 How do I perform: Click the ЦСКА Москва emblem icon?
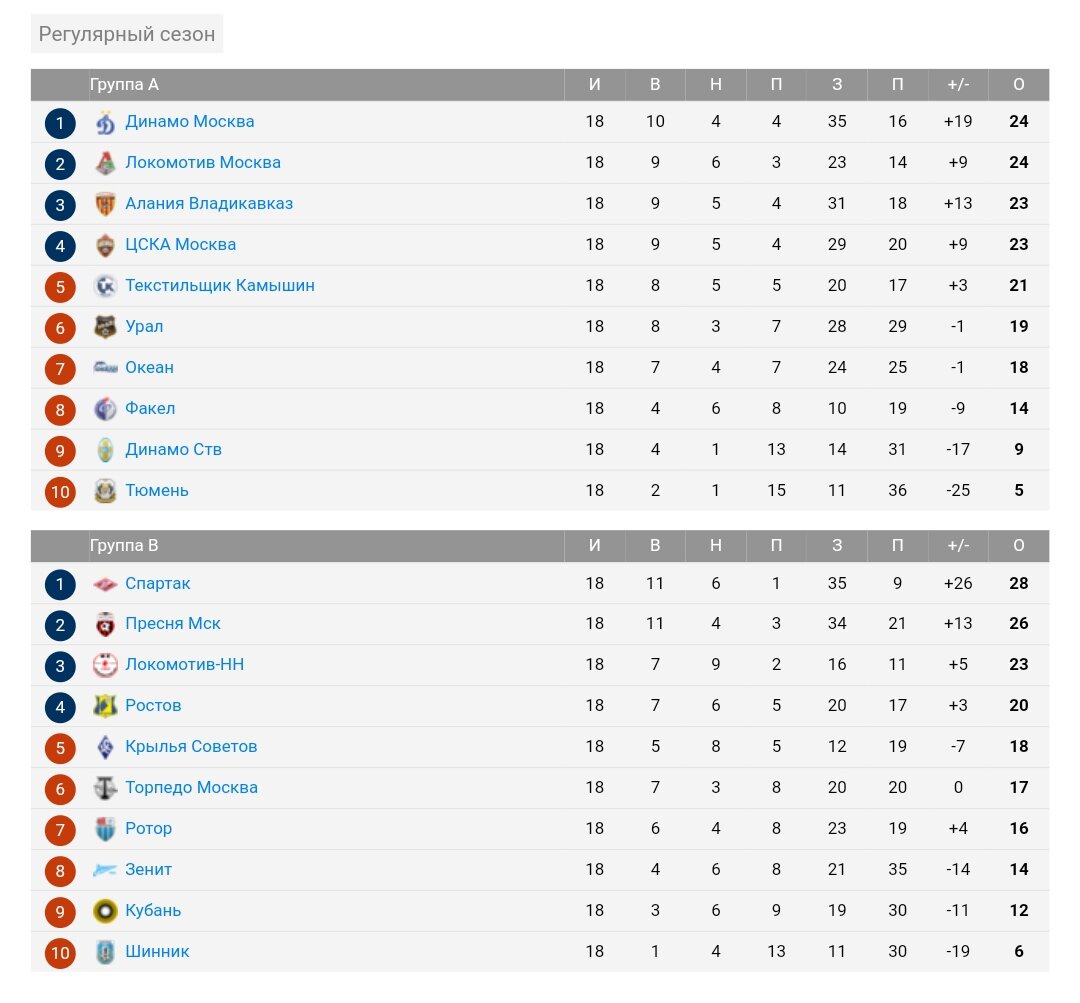[x=105, y=245]
